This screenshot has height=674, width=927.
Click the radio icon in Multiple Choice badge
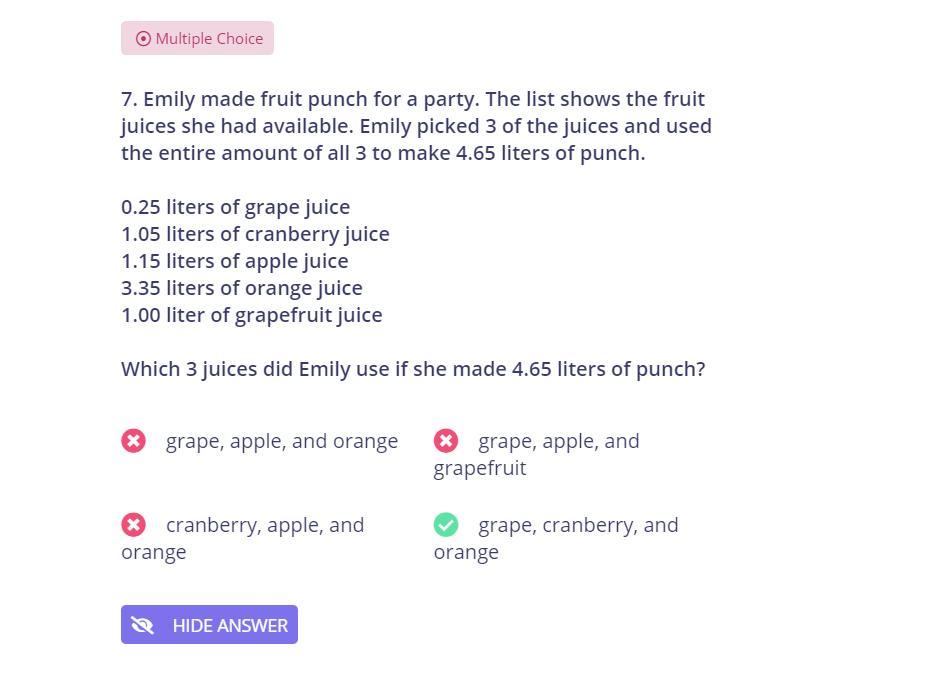[x=143, y=39]
